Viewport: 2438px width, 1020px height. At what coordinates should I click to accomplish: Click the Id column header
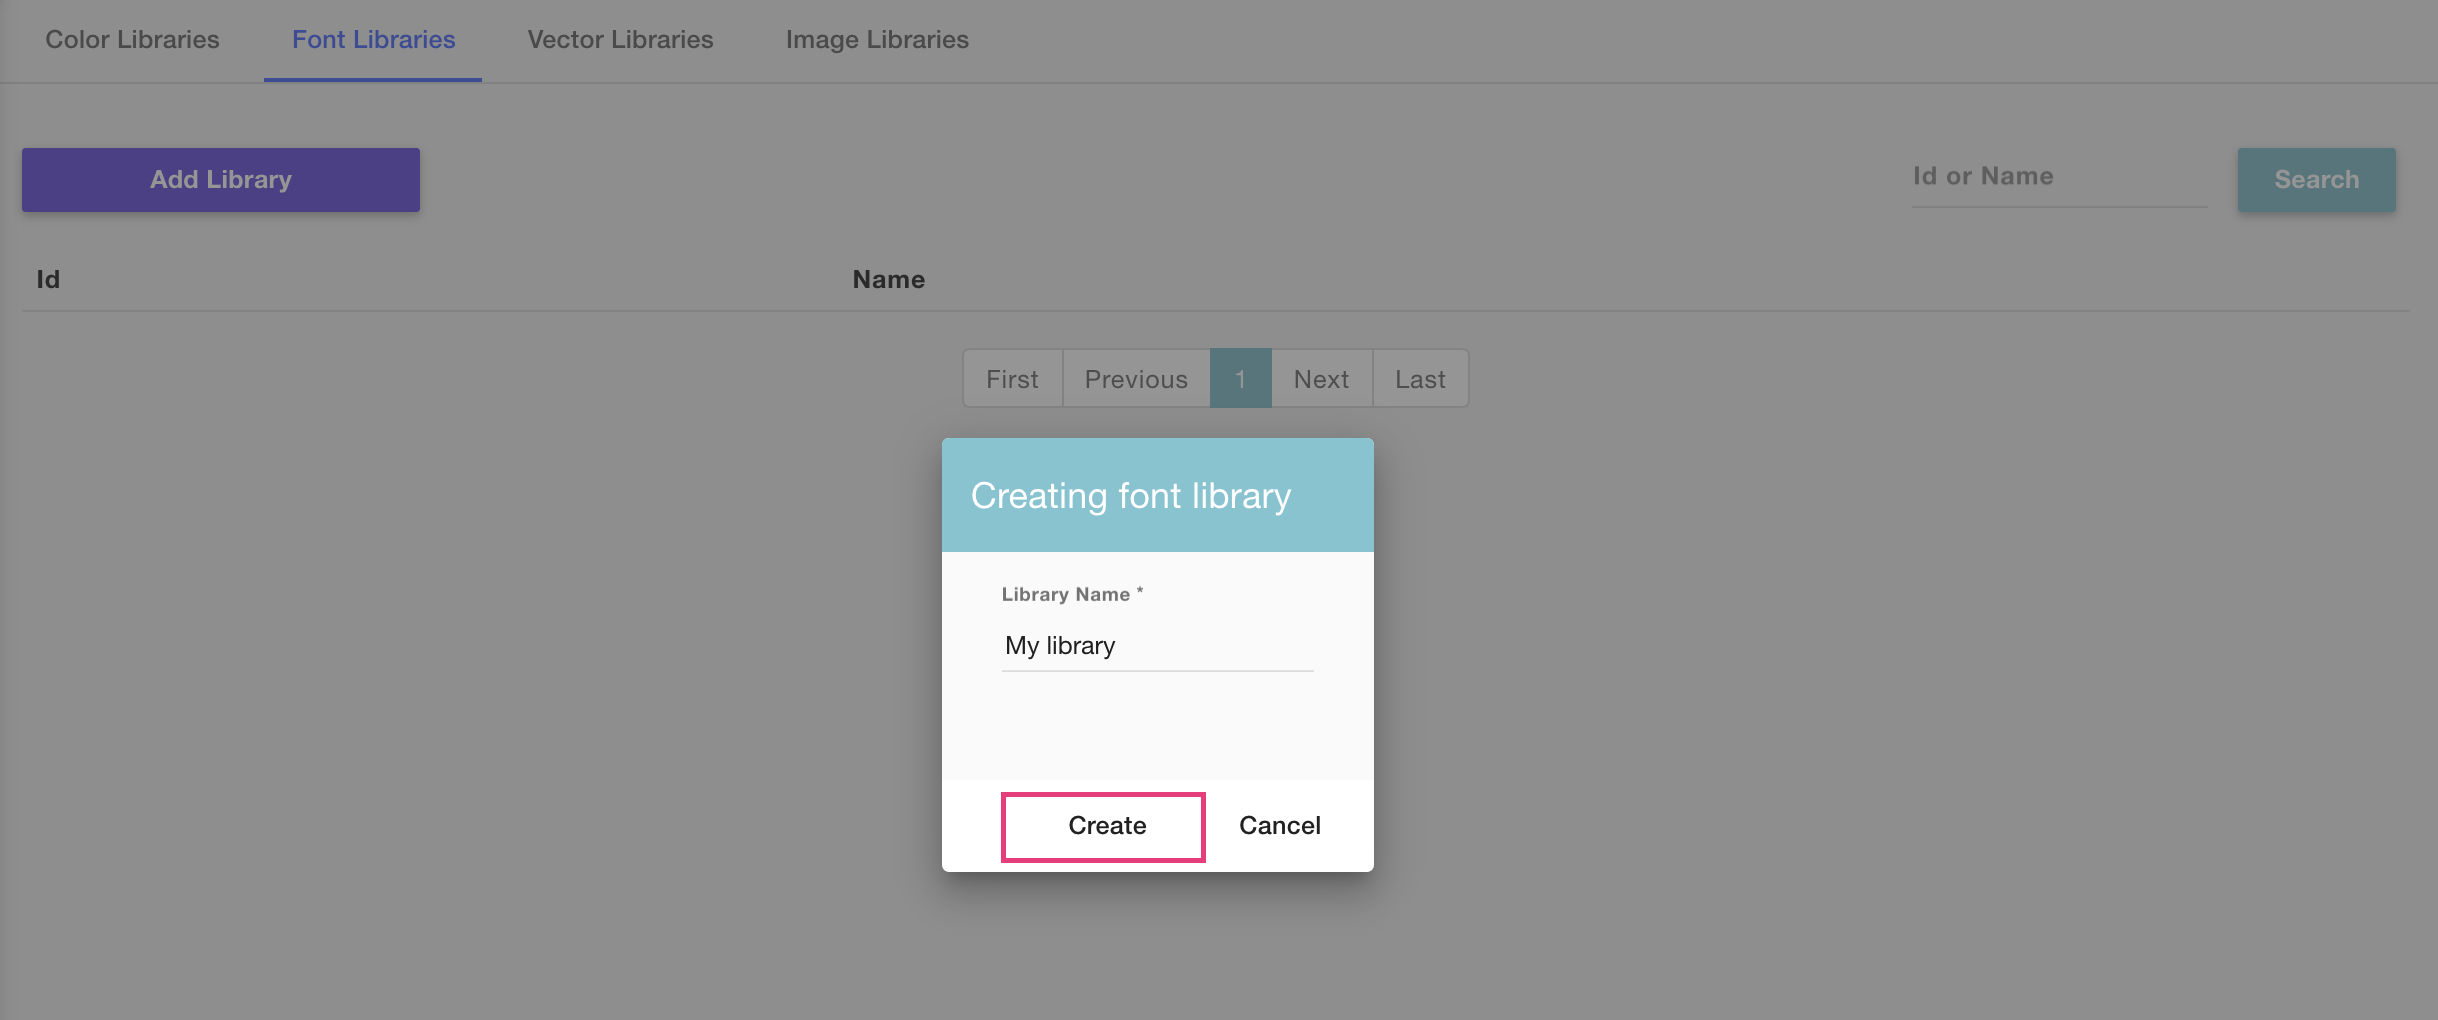pos(46,279)
